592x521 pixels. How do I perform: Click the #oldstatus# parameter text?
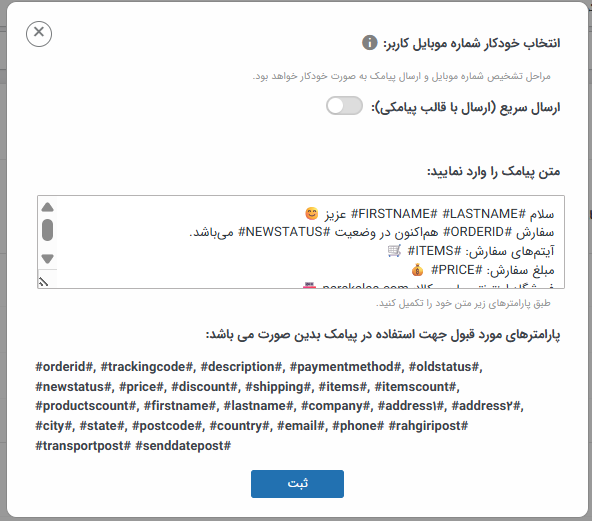(444, 367)
